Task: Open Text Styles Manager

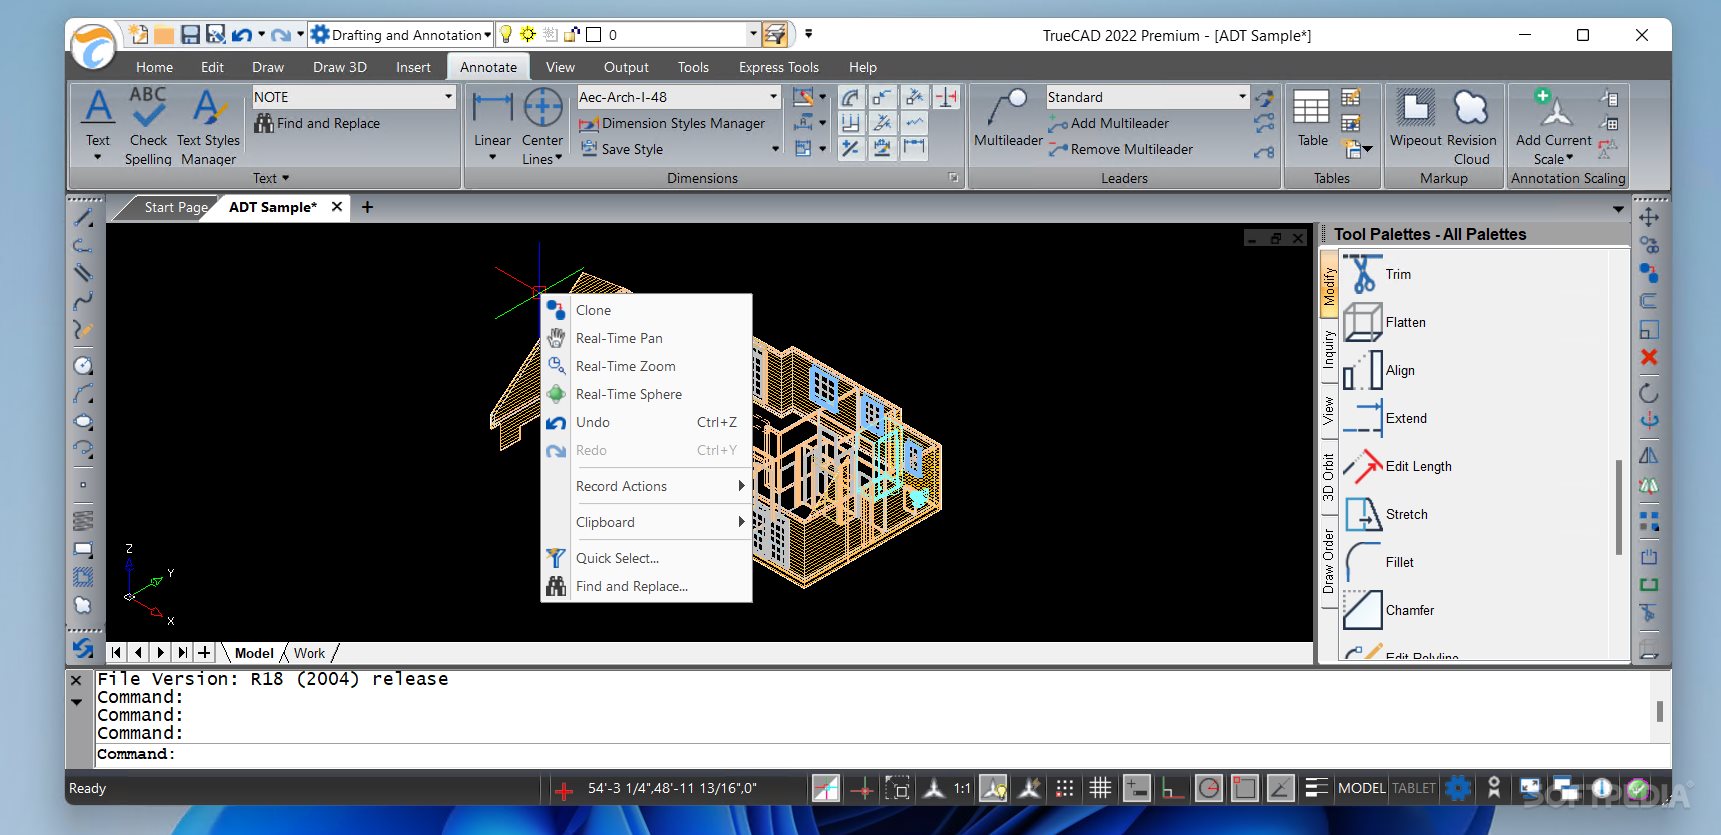Action: pos(208,125)
